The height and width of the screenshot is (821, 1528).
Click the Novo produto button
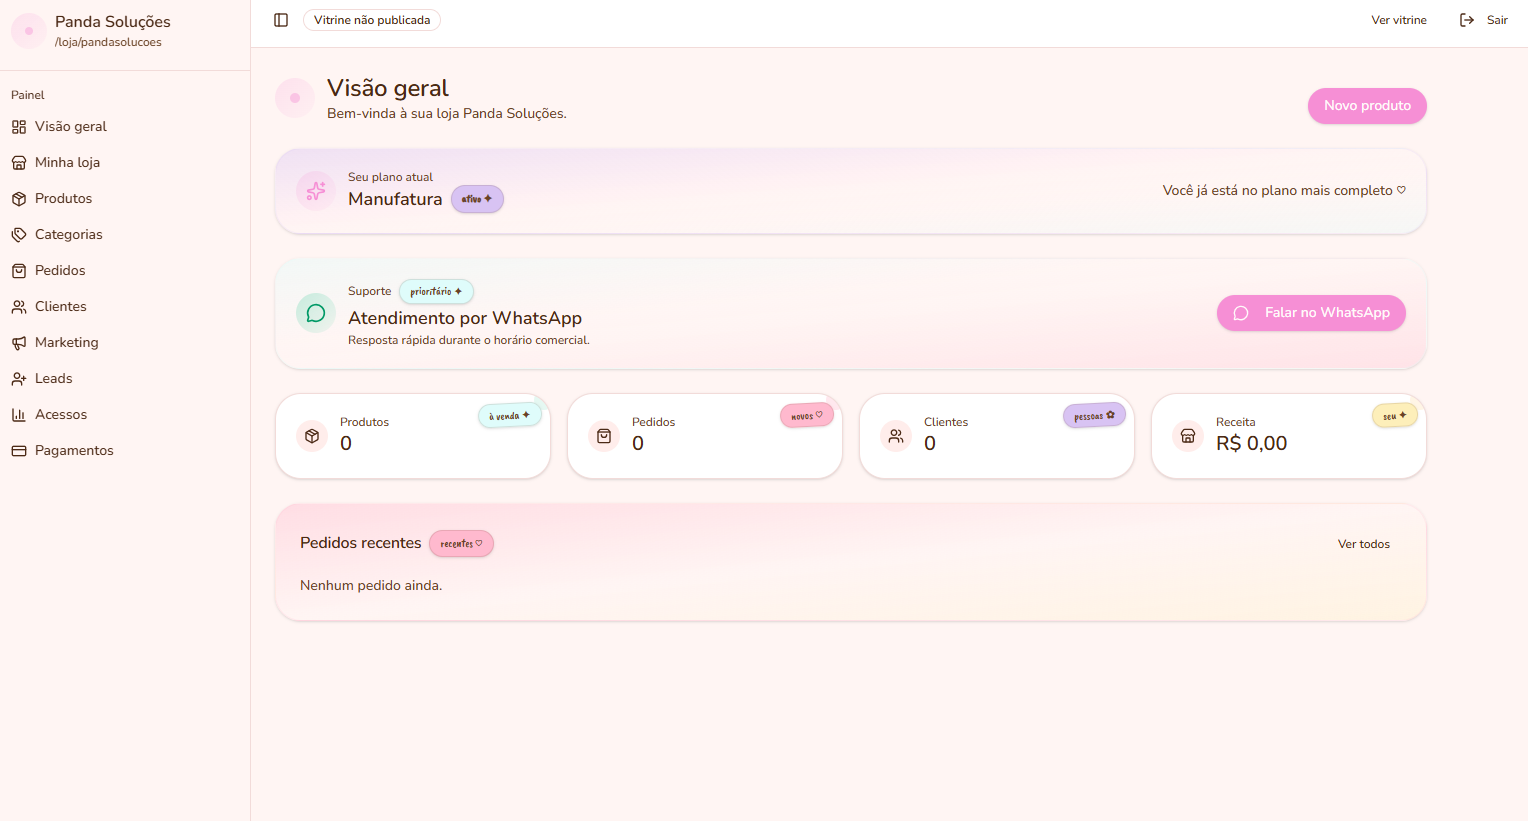(x=1367, y=106)
